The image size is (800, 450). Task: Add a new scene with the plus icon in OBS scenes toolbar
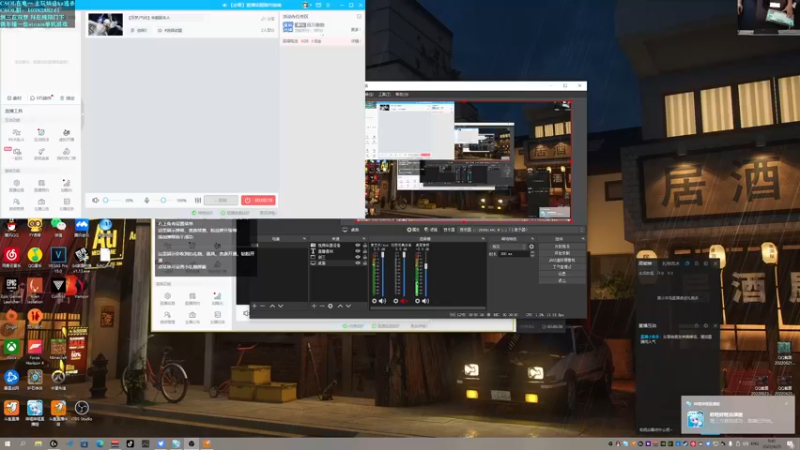coord(254,306)
